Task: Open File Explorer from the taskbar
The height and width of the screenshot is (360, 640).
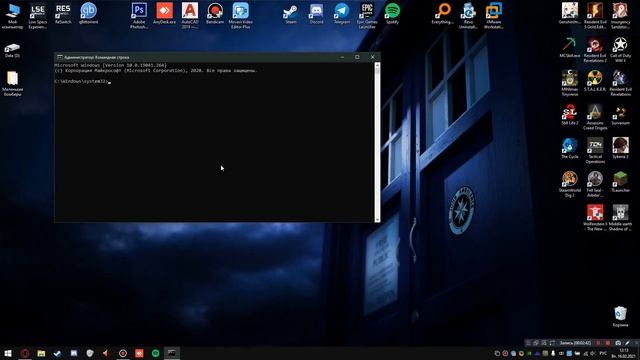Action: tap(41, 353)
